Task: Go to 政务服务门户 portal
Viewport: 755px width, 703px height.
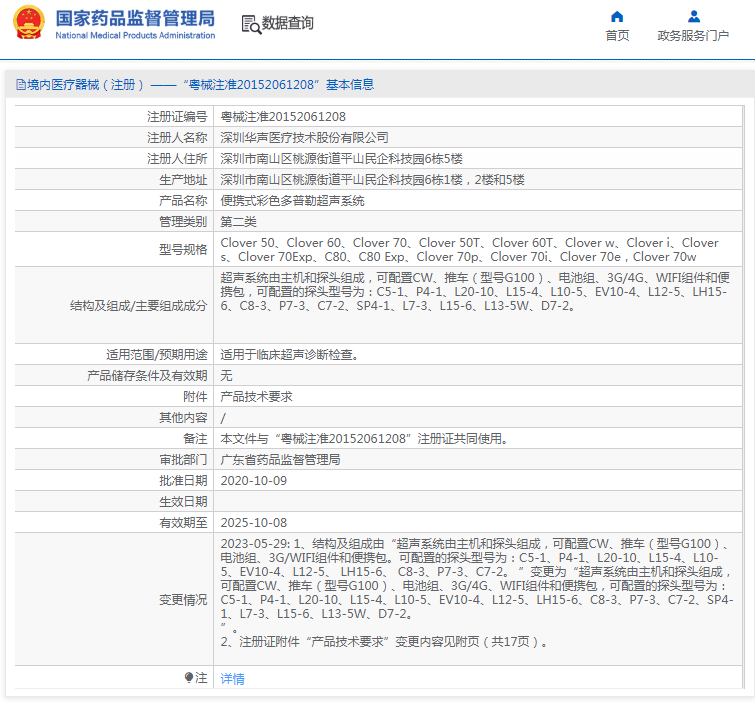Action: click(x=693, y=36)
